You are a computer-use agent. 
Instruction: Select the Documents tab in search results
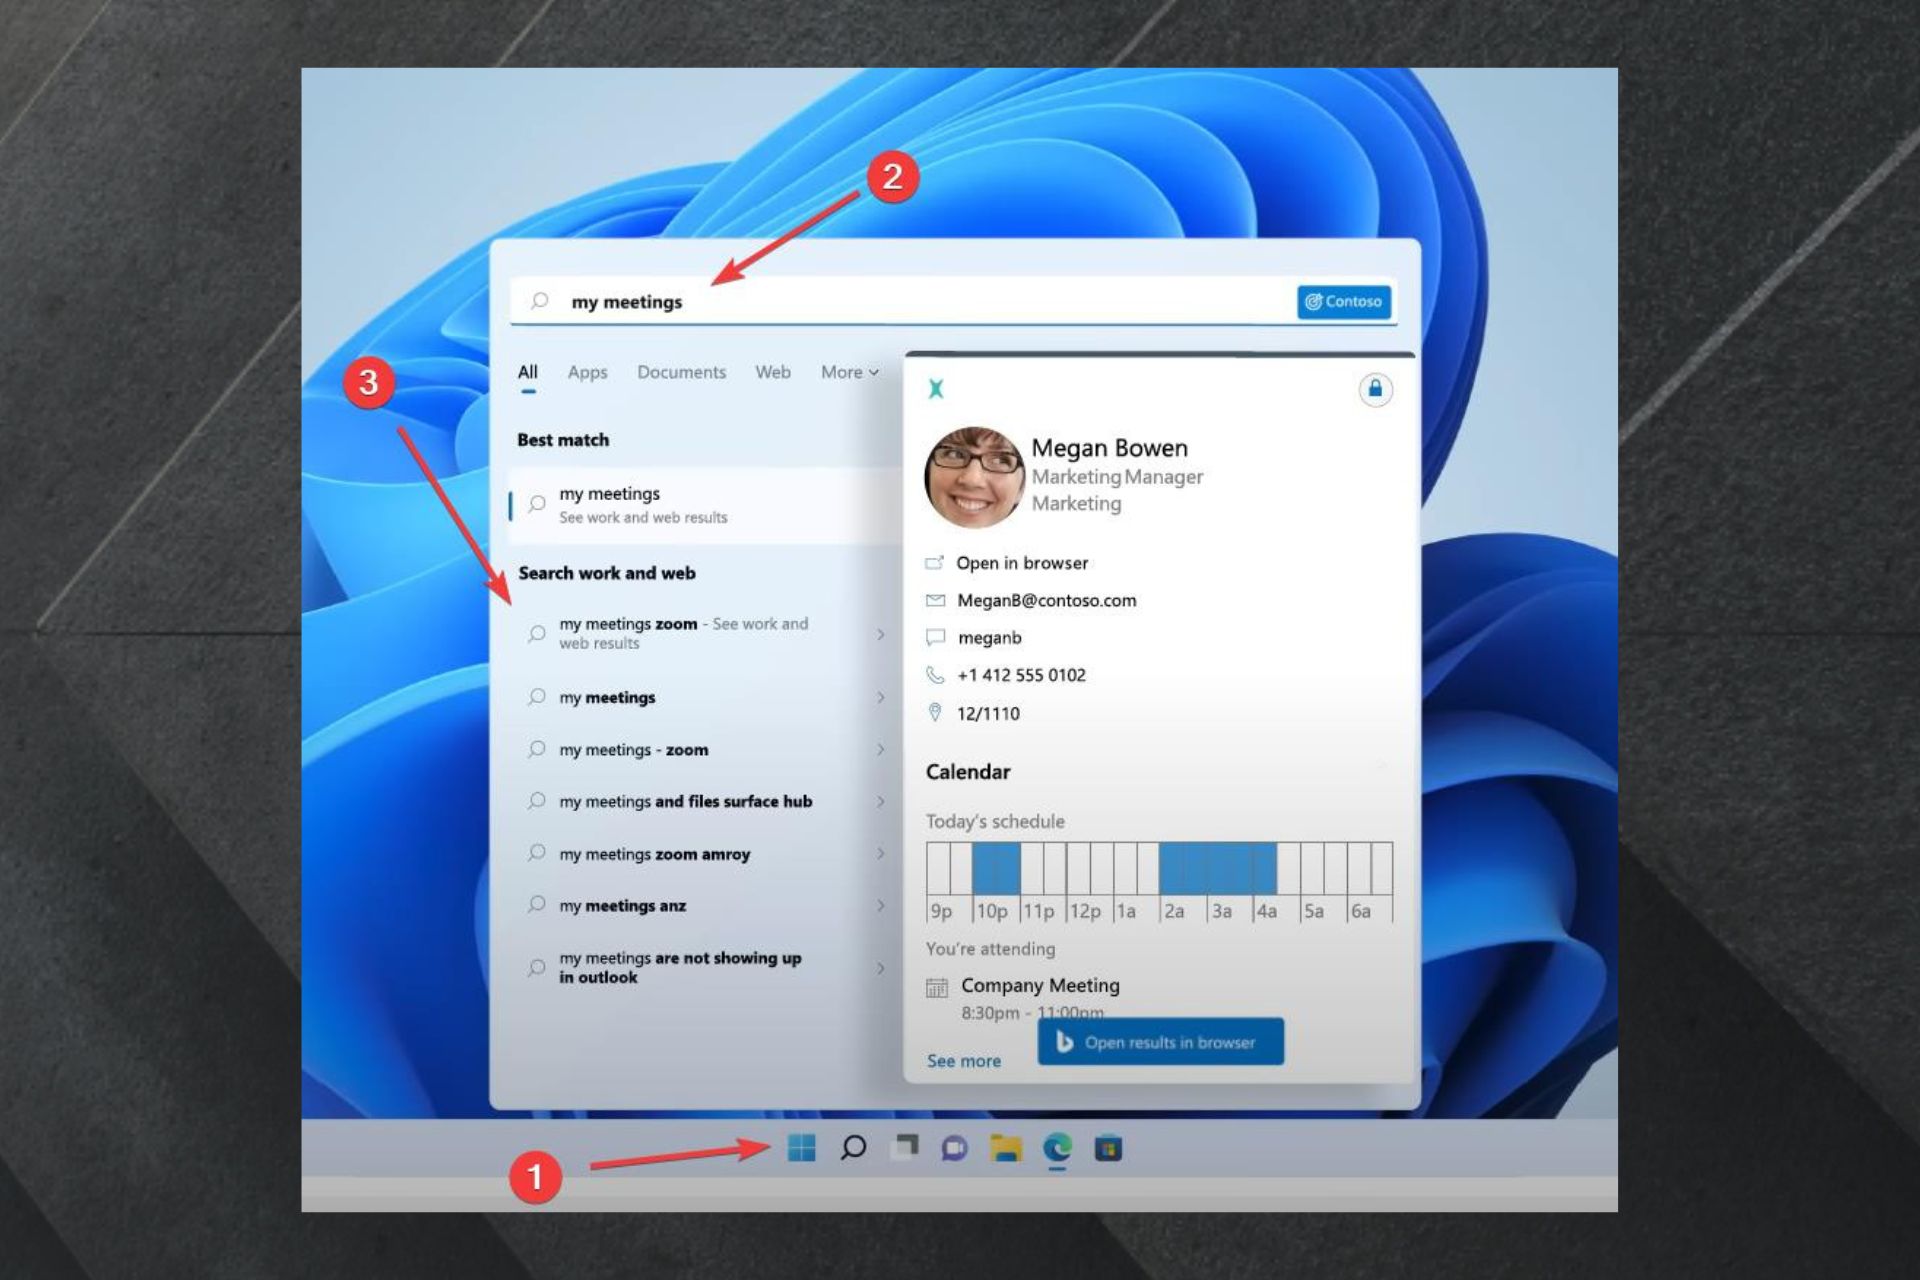coord(681,371)
